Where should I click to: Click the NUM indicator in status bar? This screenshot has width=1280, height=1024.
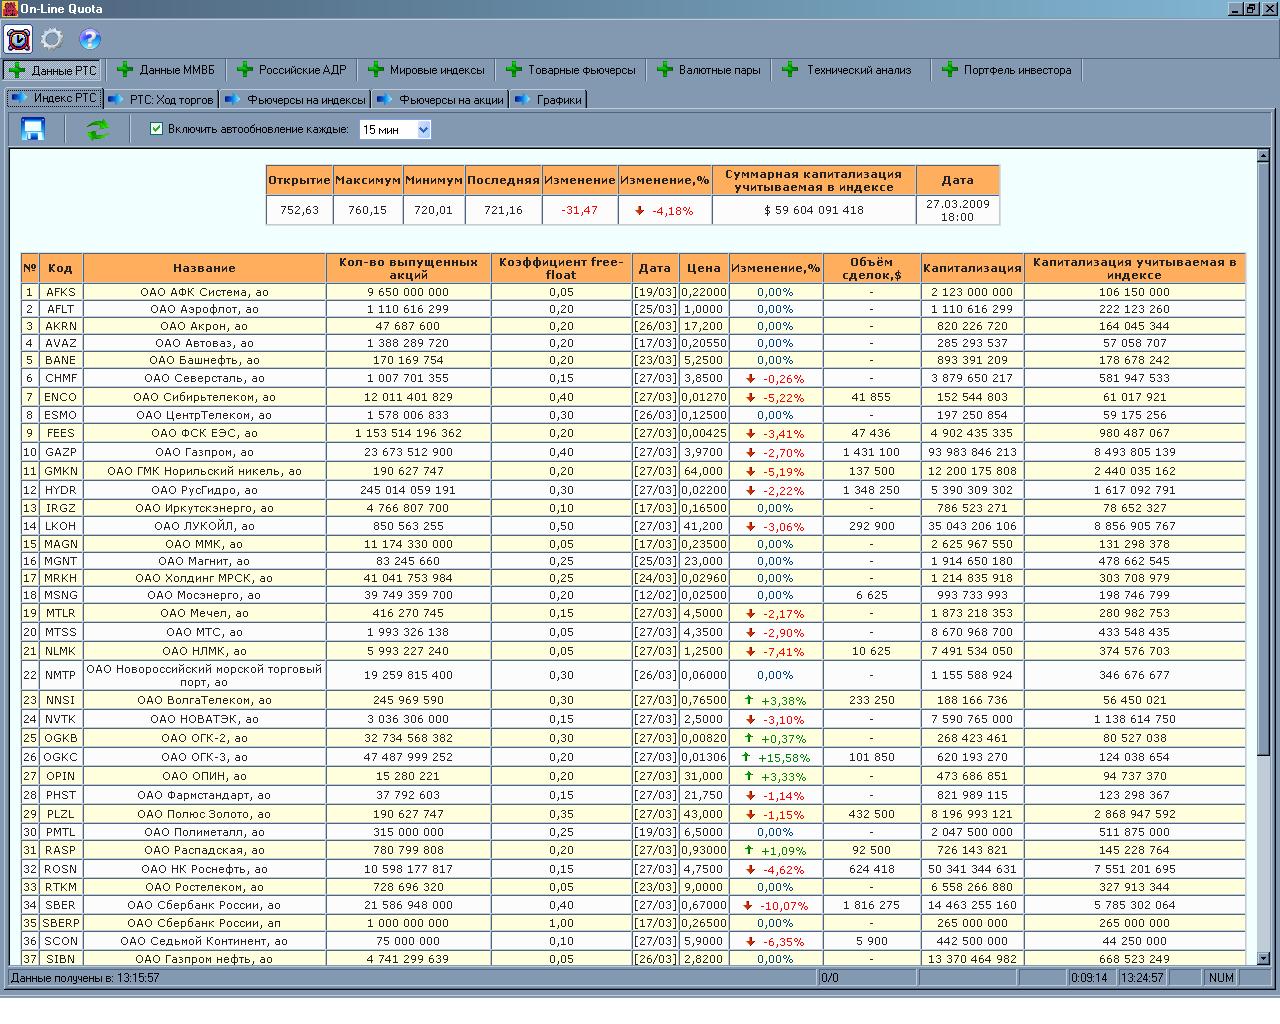1221,977
